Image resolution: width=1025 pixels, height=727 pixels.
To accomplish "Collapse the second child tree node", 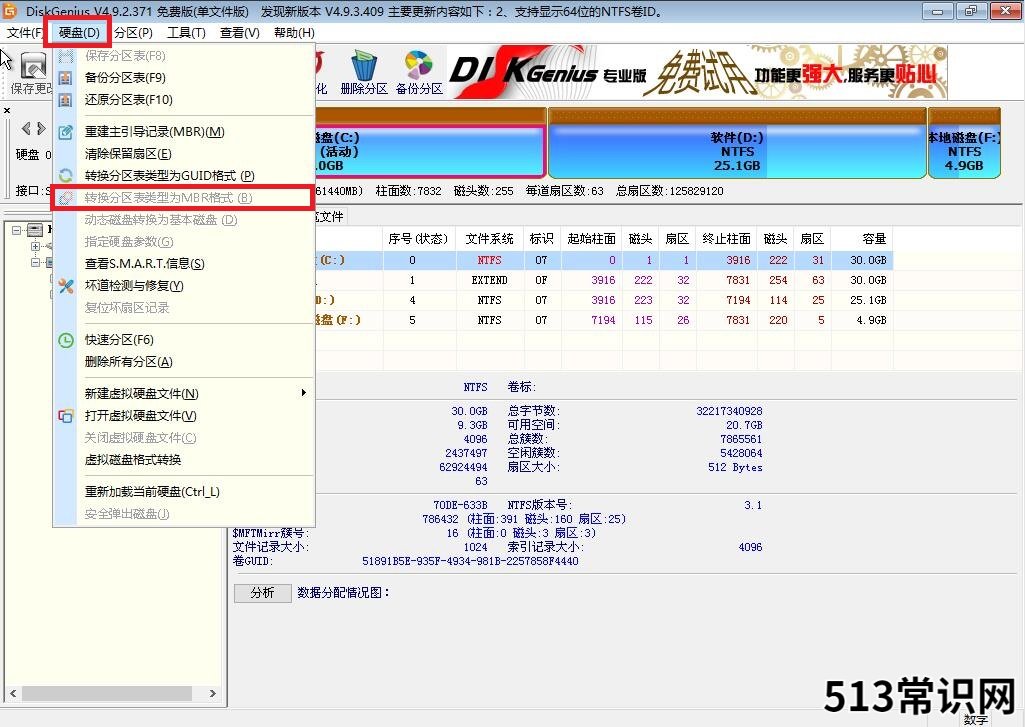I will coord(35,262).
